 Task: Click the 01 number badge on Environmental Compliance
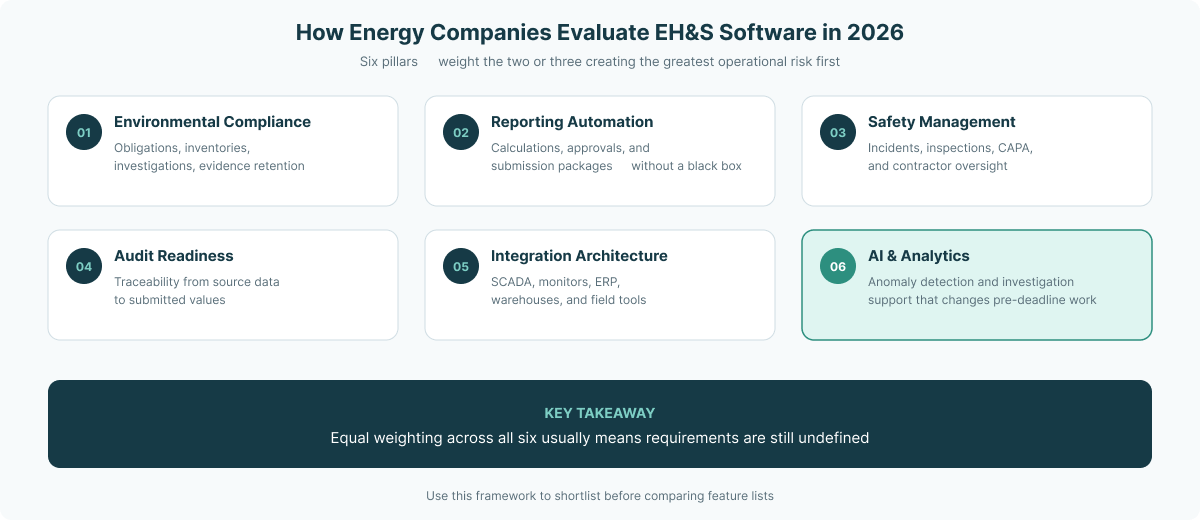(84, 132)
